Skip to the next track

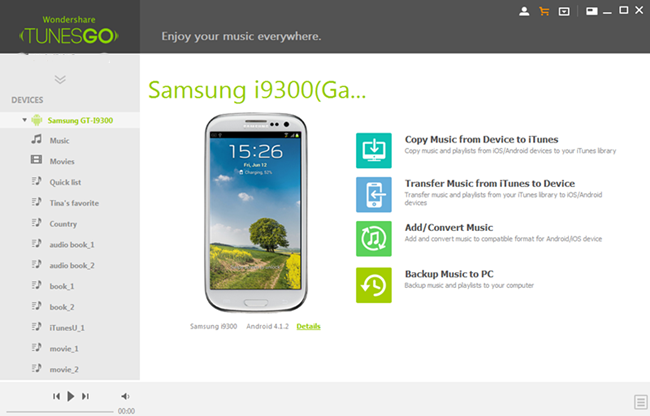pyautogui.click(x=85, y=397)
